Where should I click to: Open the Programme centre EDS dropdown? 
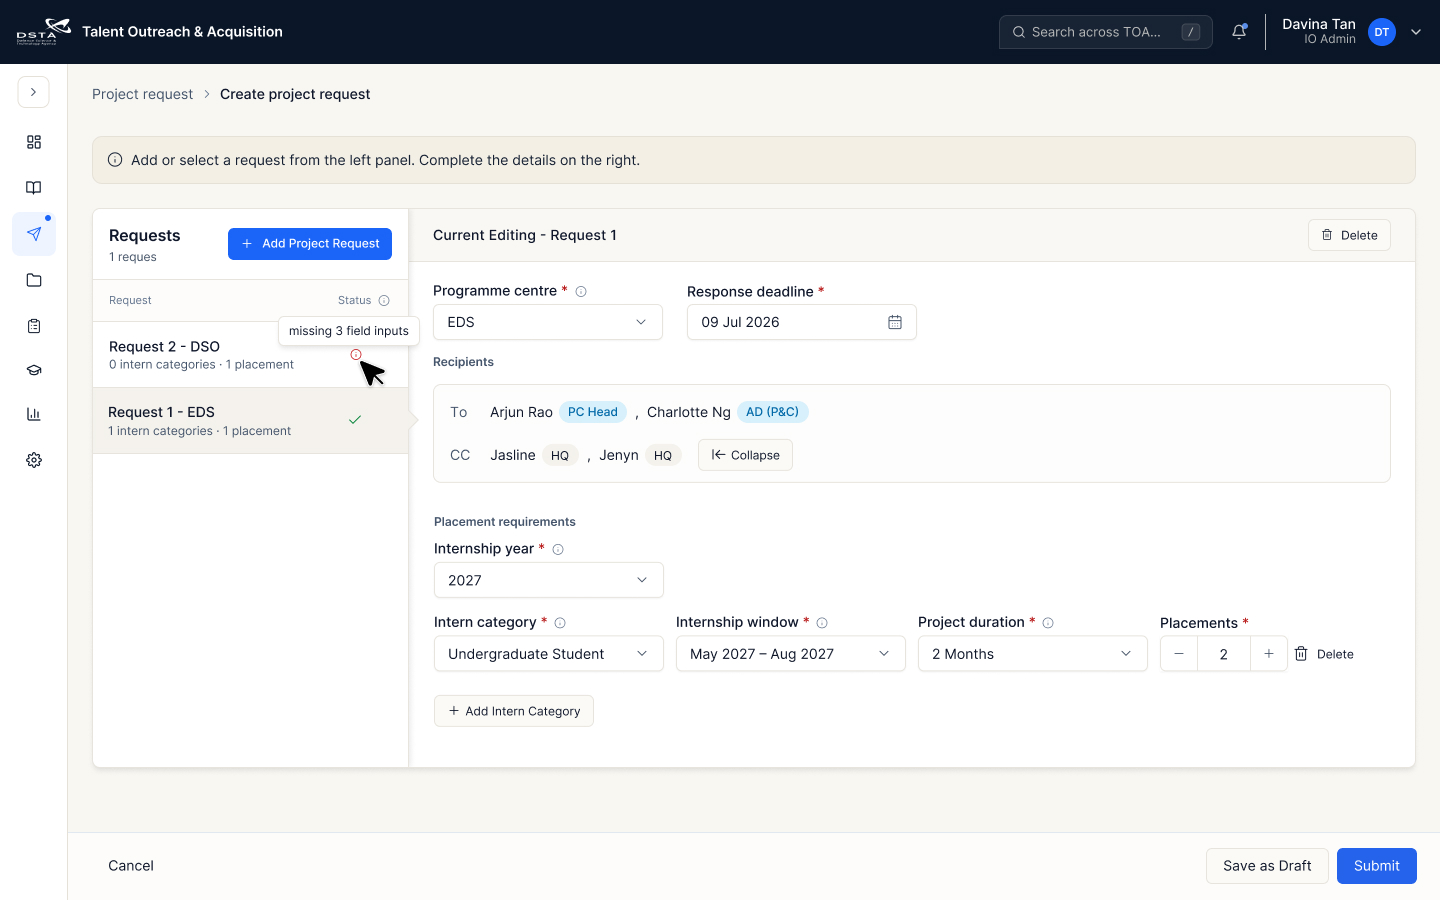pyautogui.click(x=548, y=322)
